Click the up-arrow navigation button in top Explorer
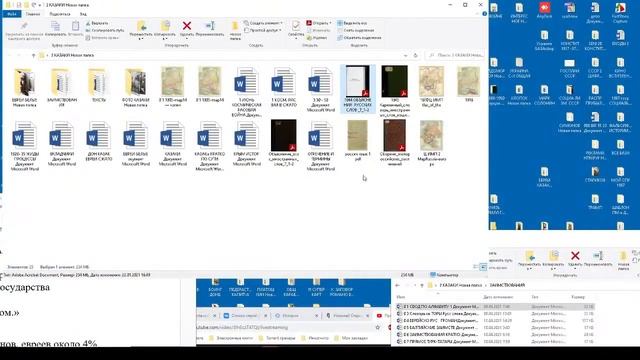Viewport: 640px width, 360px height. [x=33, y=55]
